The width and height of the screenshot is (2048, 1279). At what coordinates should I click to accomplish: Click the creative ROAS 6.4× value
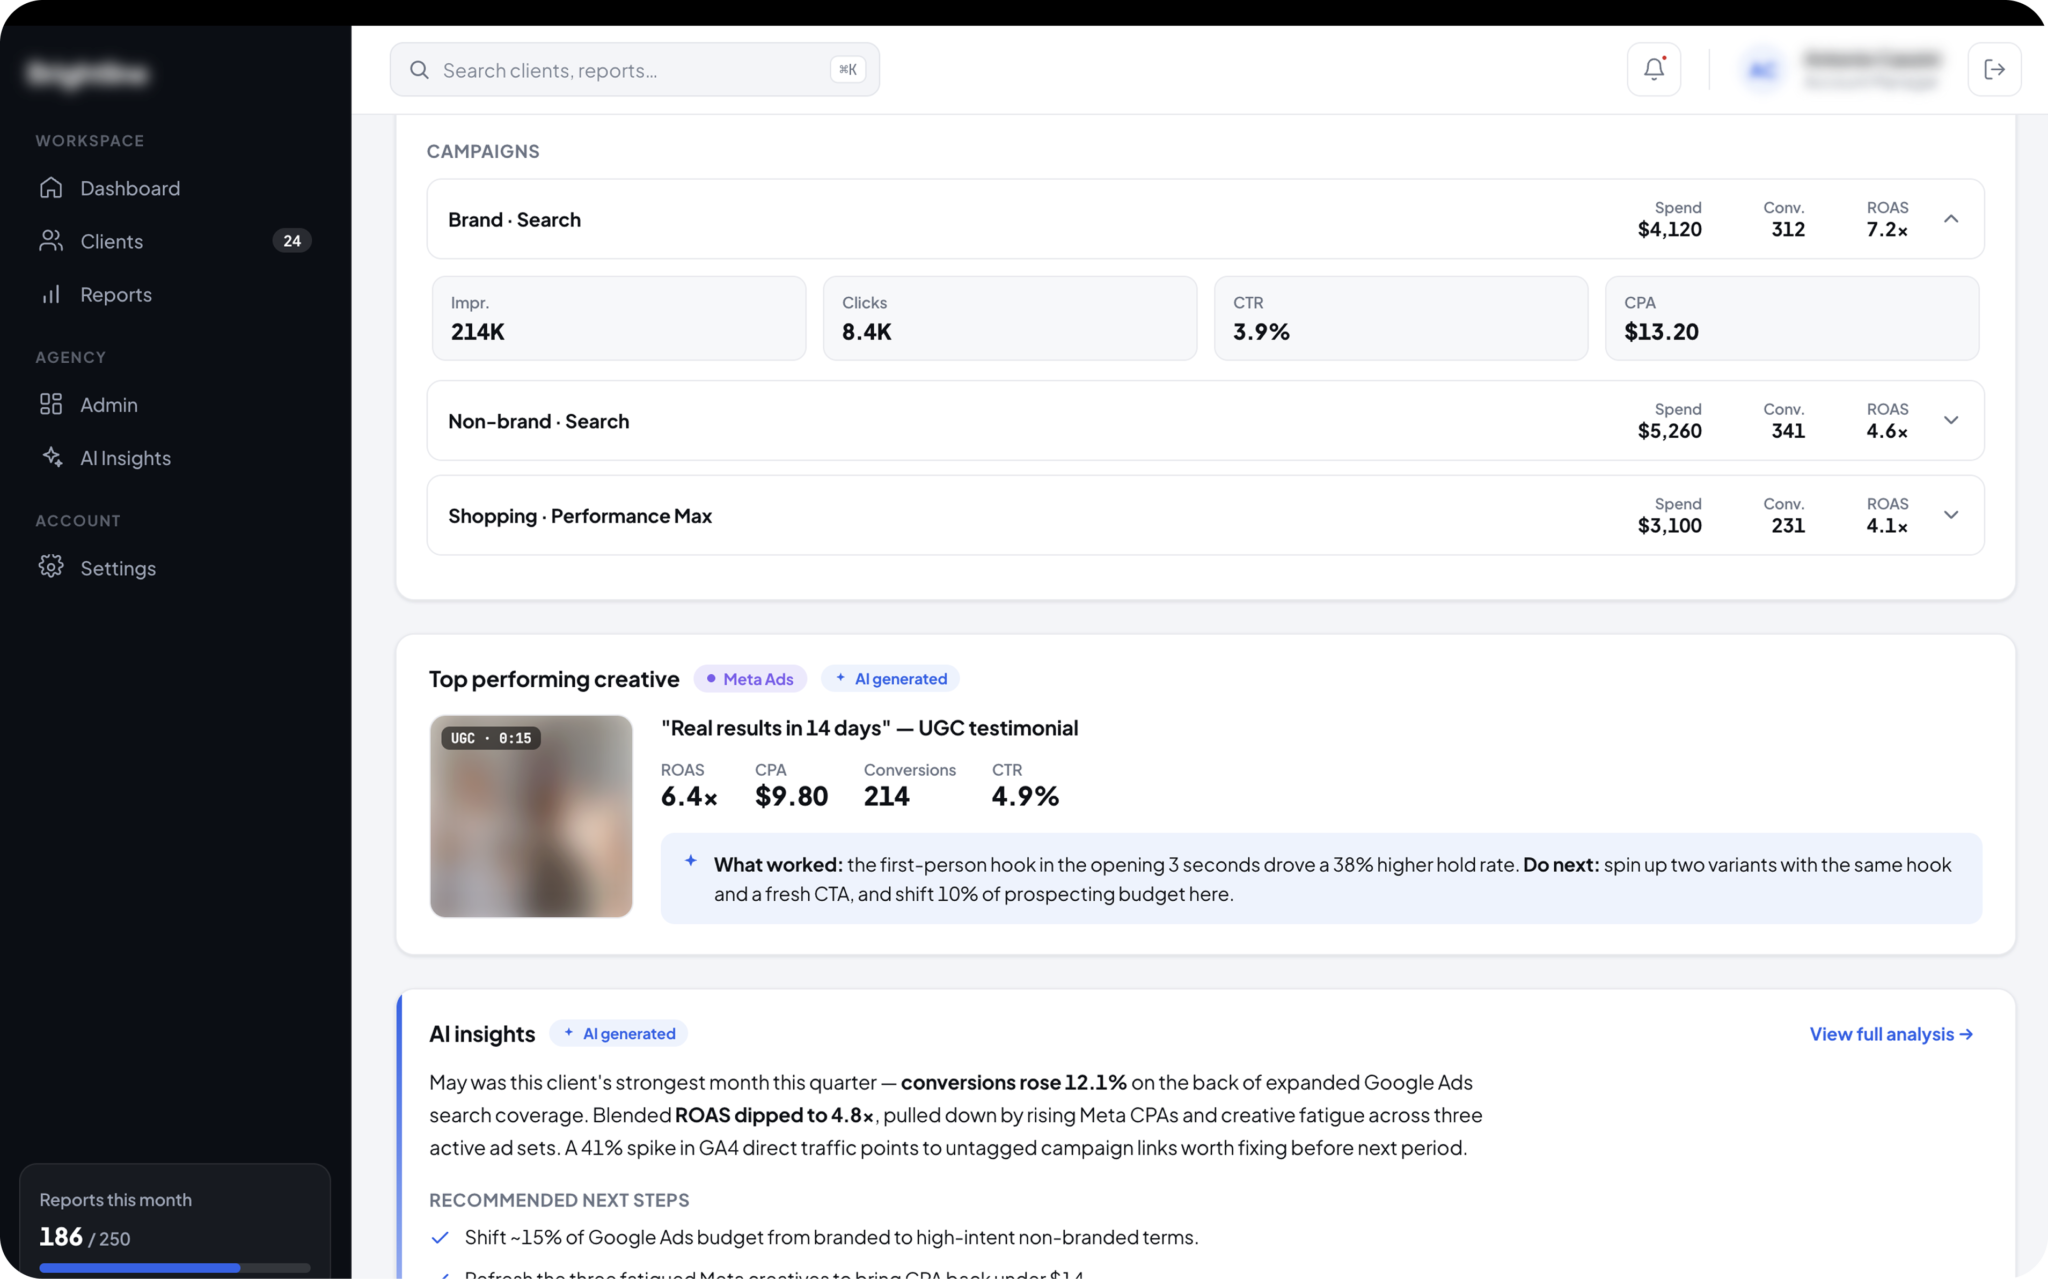pyautogui.click(x=689, y=797)
